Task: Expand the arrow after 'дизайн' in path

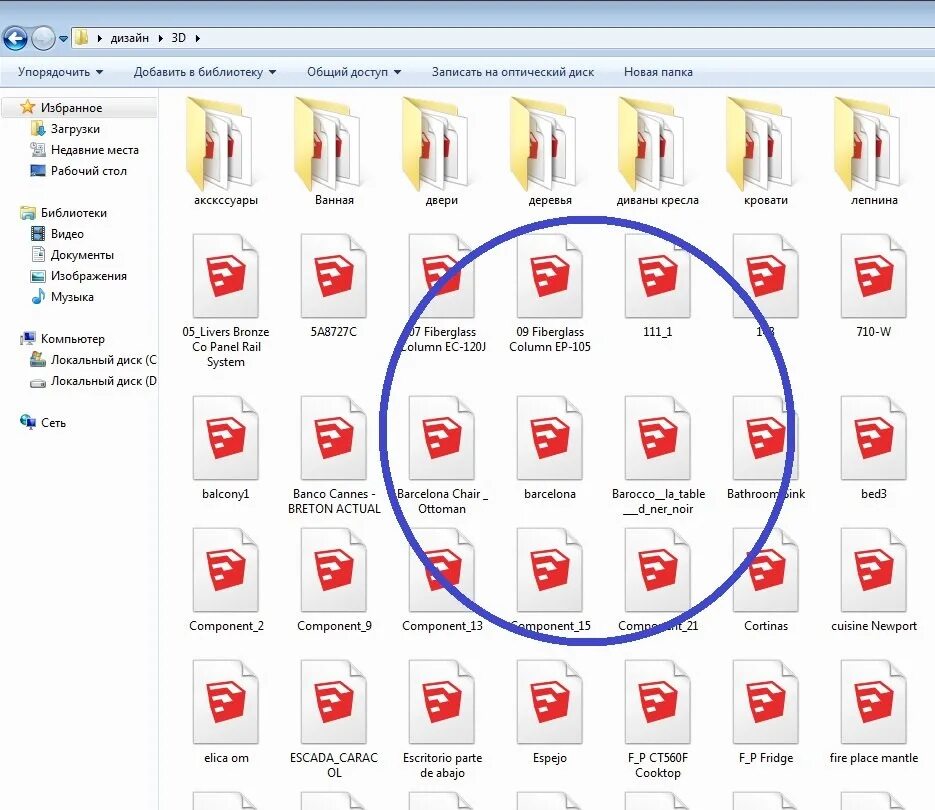Action: pyautogui.click(x=160, y=38)
